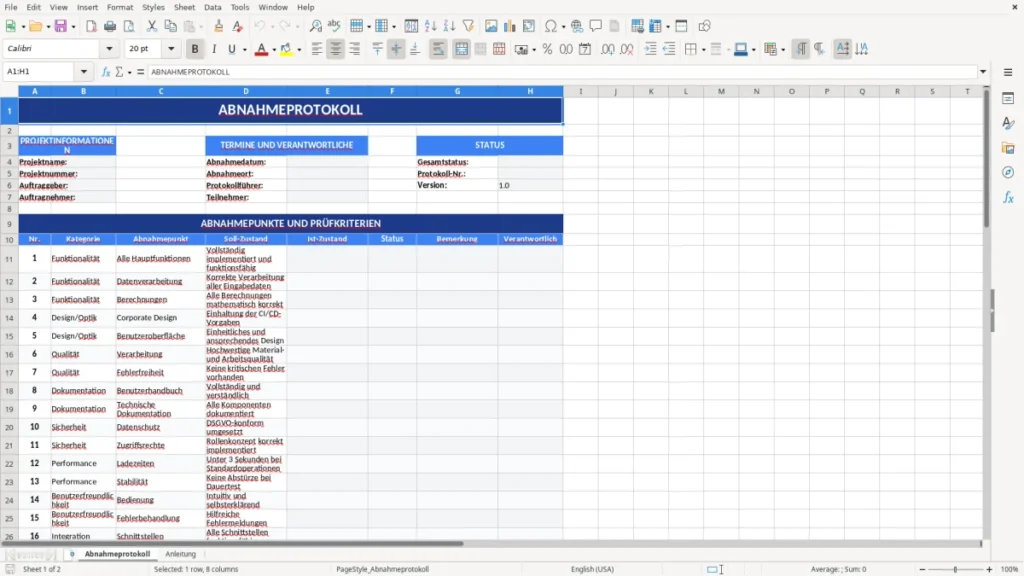This screenshot has height=576, width=1024.
Task: Click the zoom slider in status bar
Action: coord(955,569)
